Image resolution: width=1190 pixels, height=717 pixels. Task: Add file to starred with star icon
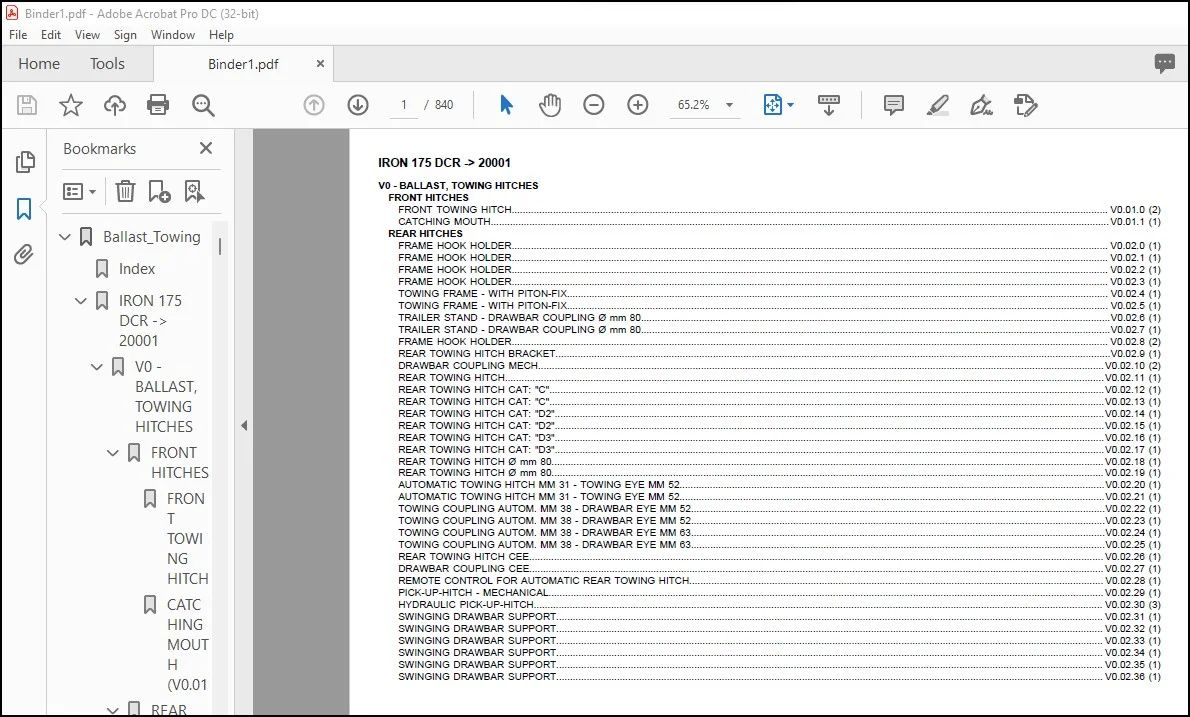(x=71, y=105)
